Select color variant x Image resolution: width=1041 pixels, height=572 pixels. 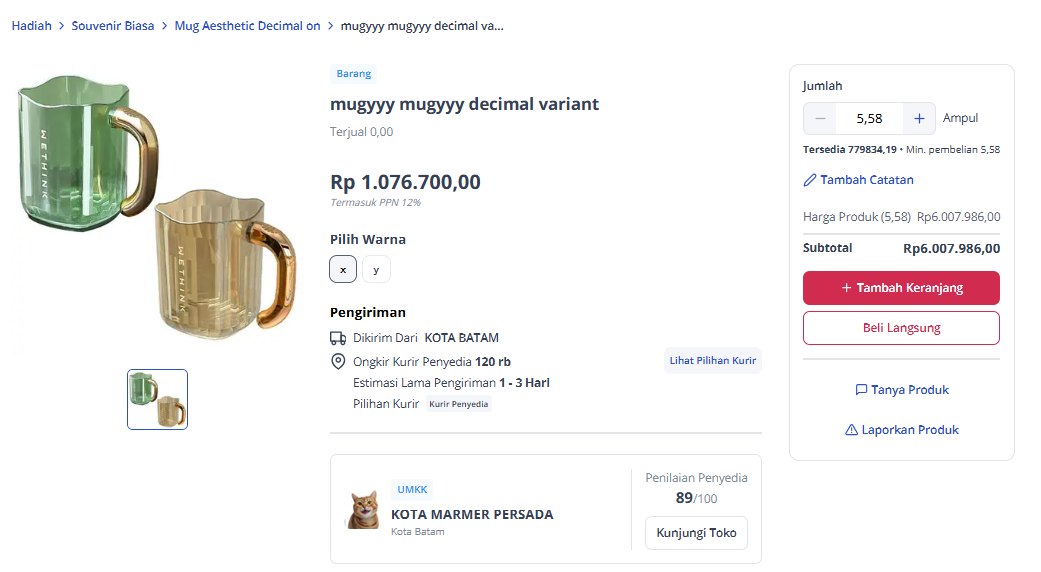[x=343, y=269]
